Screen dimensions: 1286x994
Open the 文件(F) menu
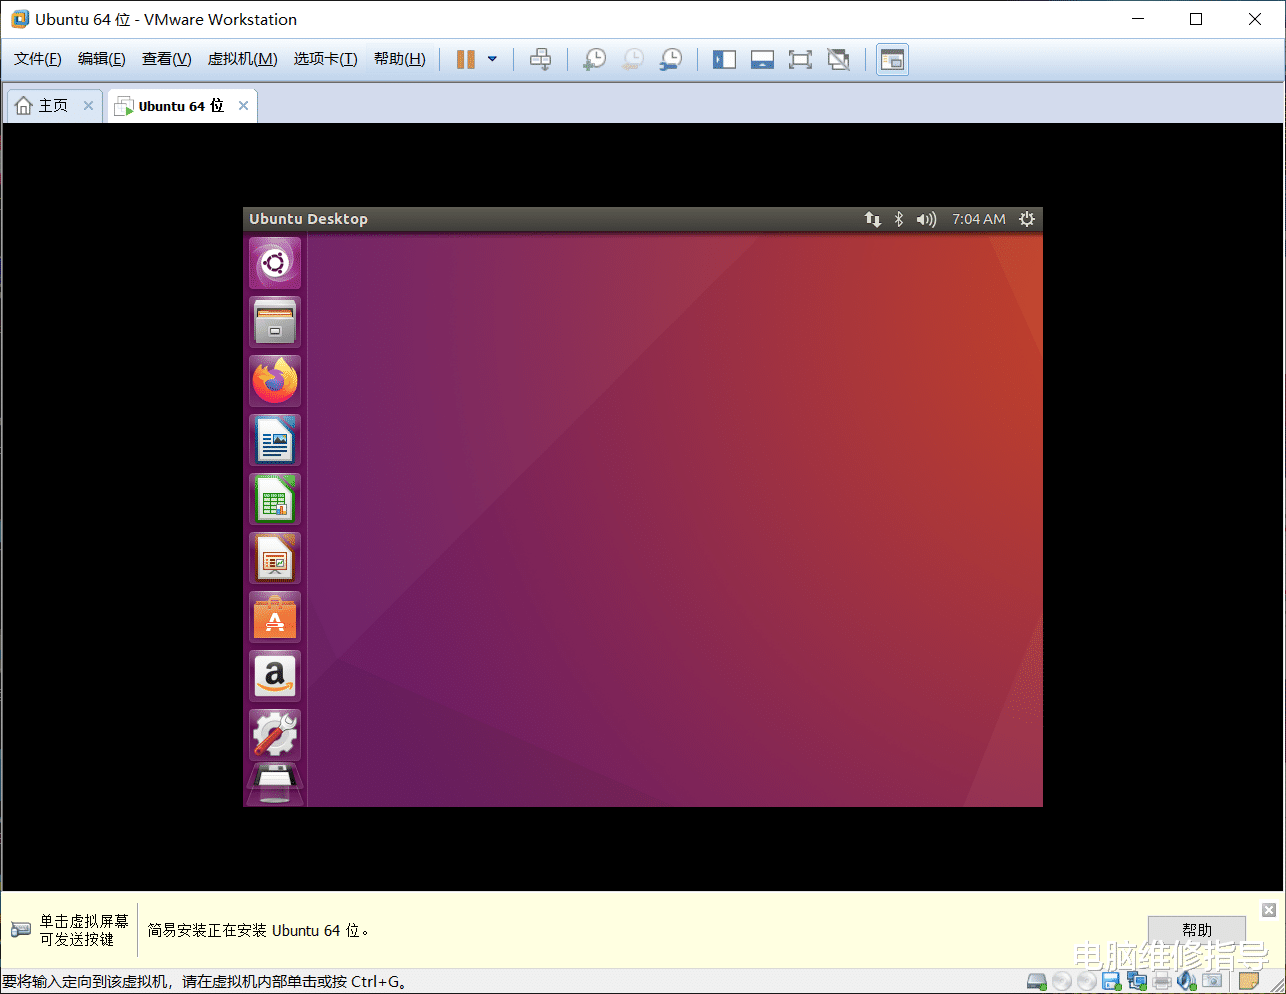(38, 59)
